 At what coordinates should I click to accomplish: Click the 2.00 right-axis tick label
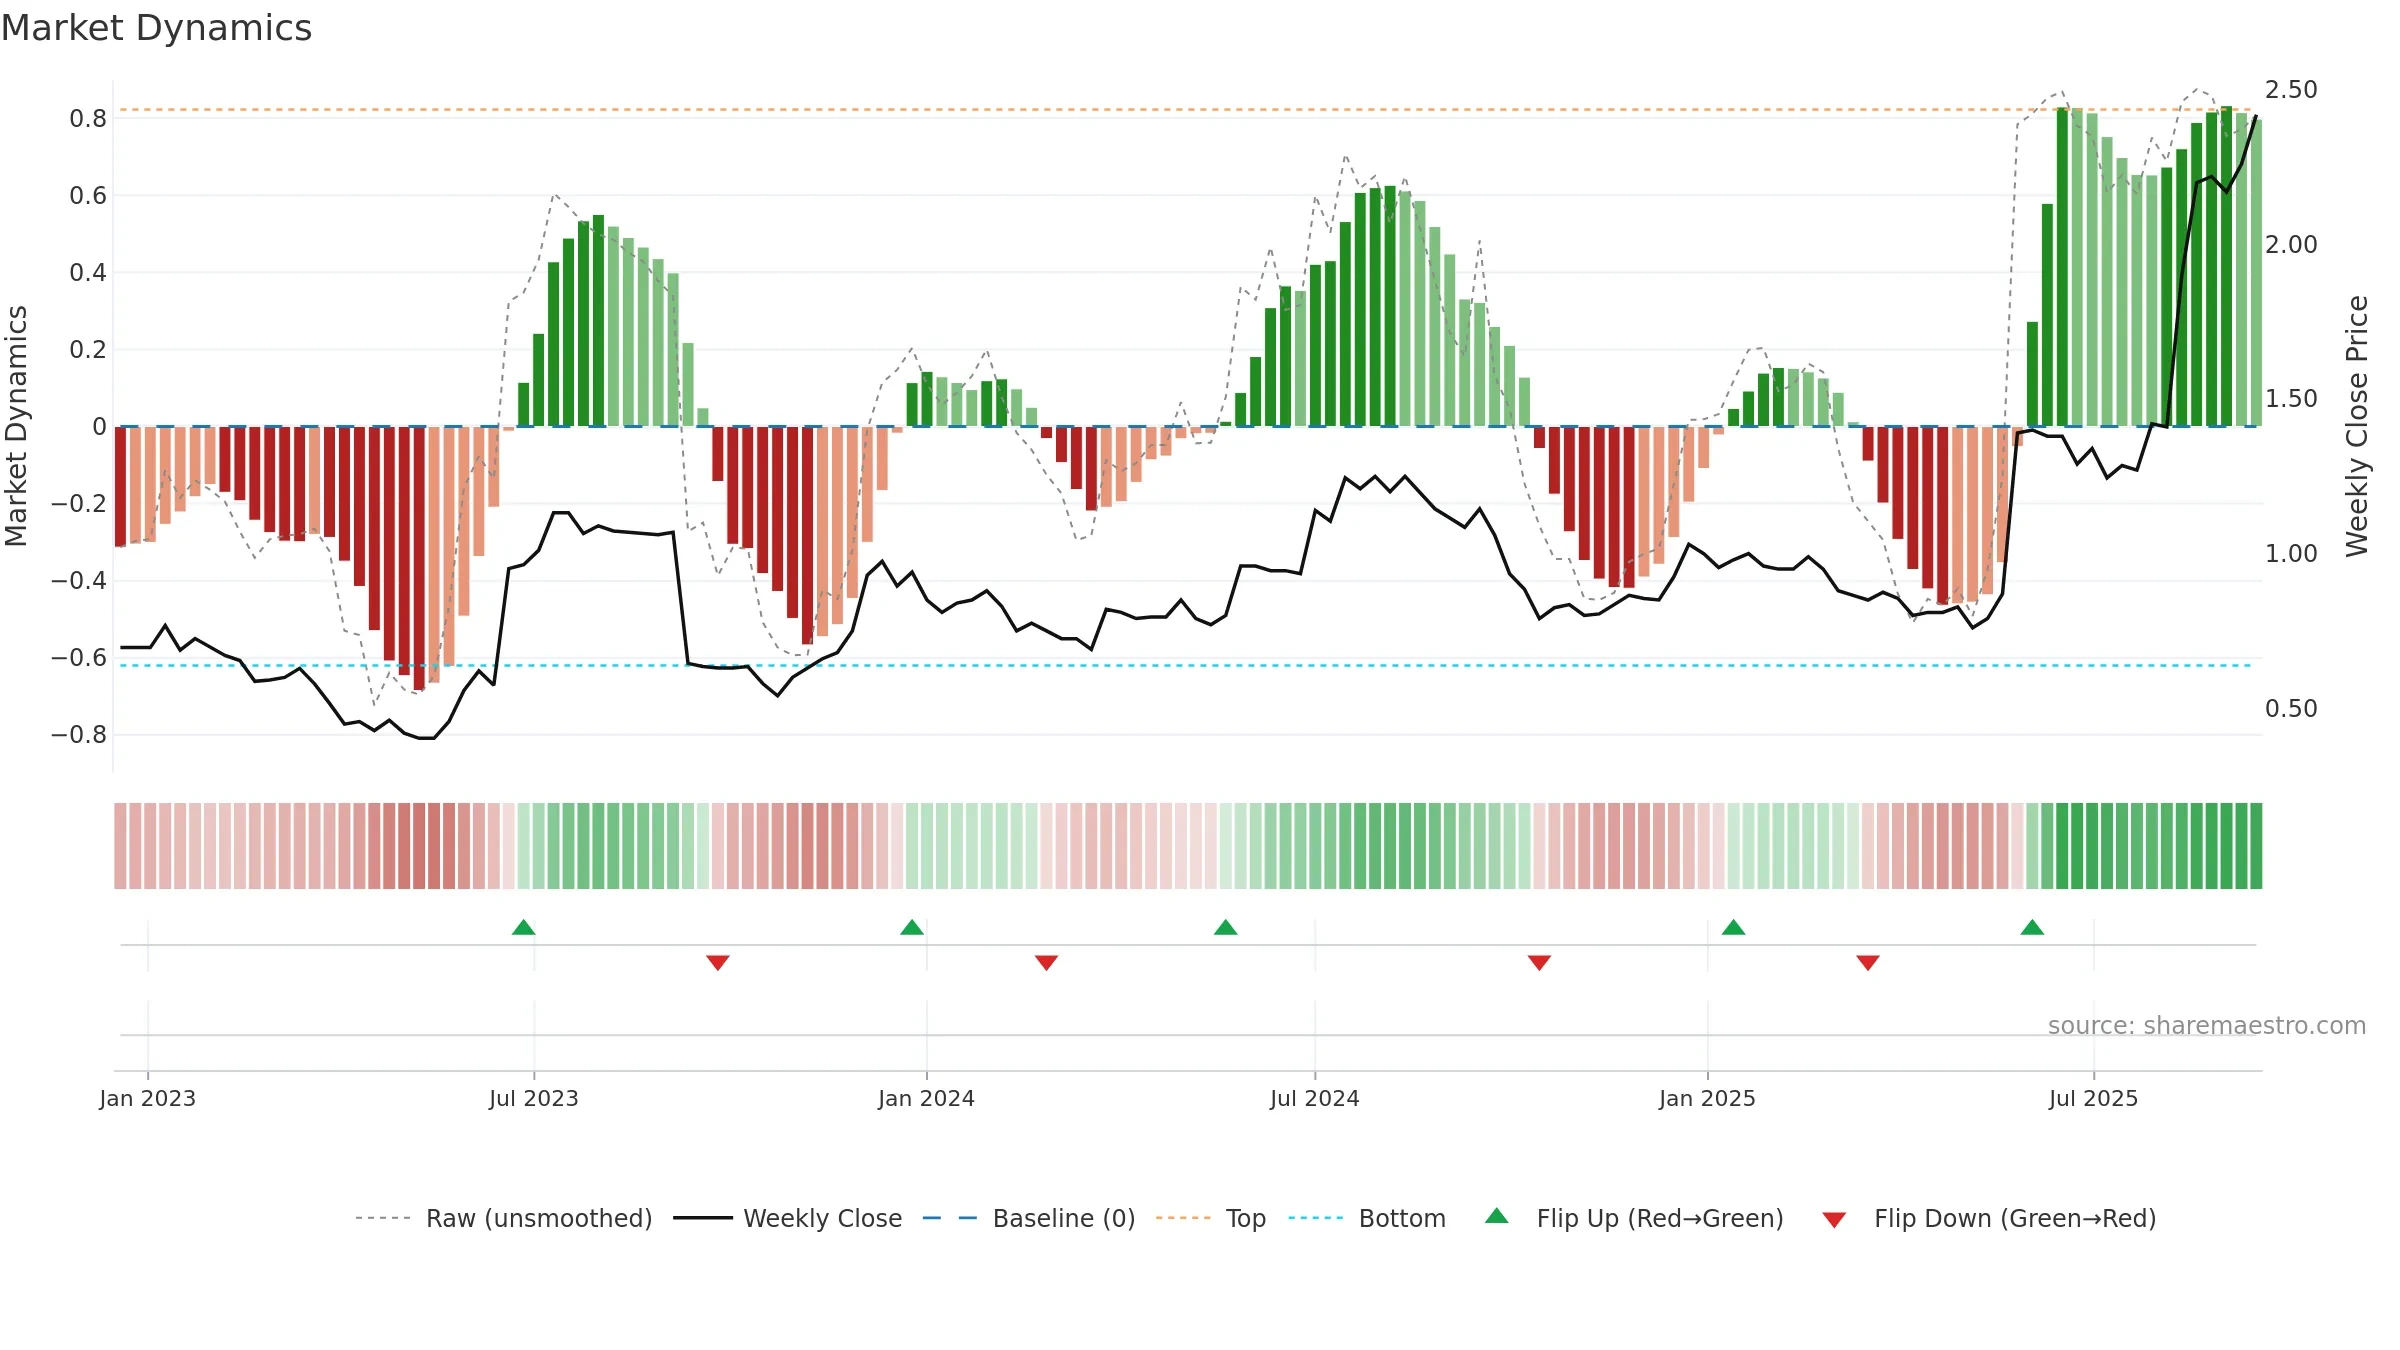(2291, 245)
